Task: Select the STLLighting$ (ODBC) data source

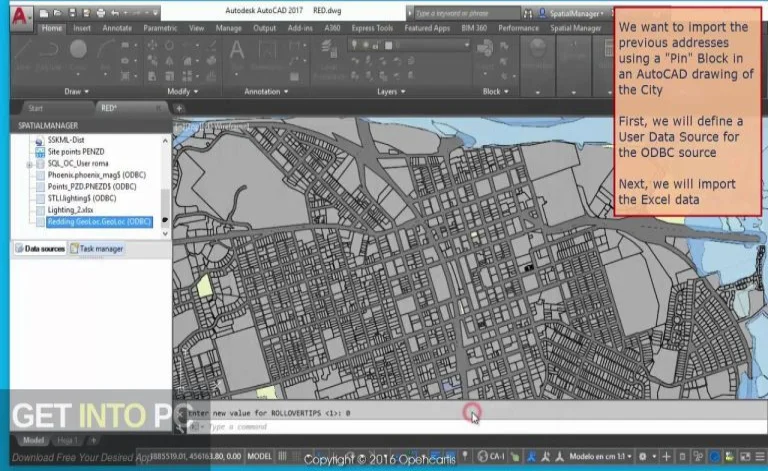Action: (x=82, y=198)
